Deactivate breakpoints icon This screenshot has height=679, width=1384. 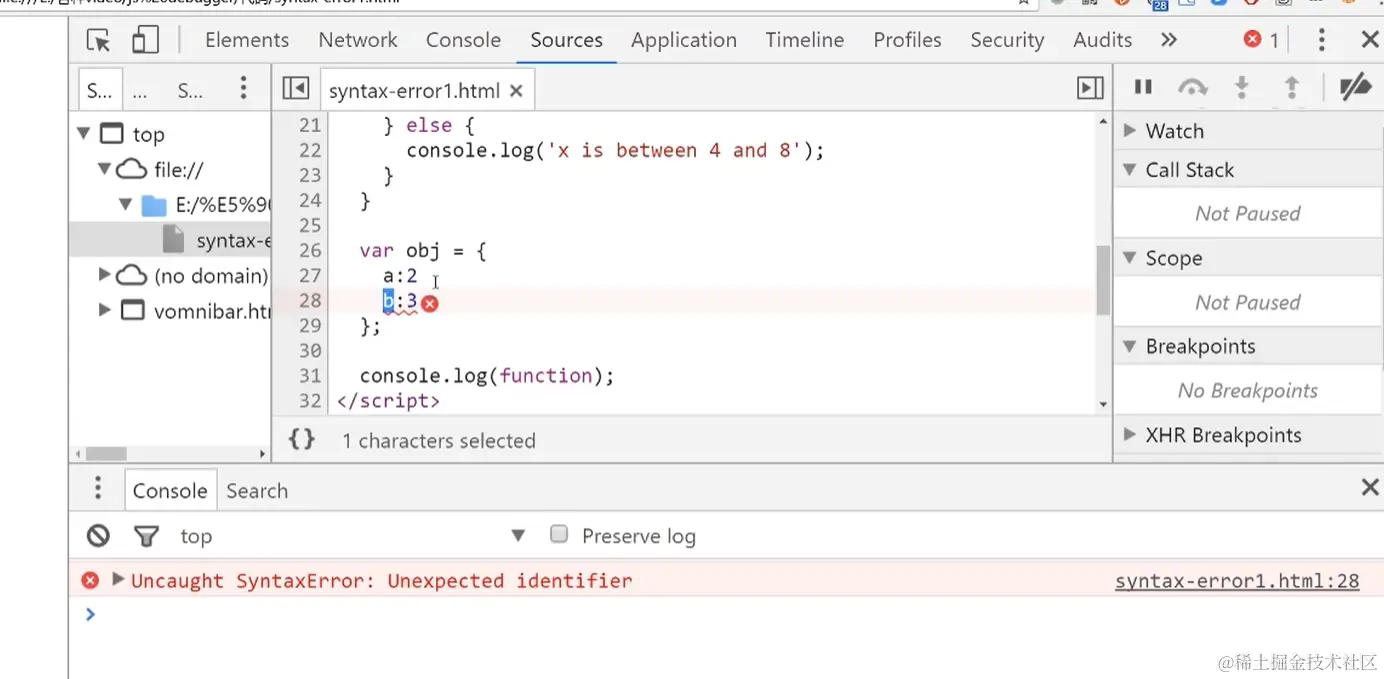coord(1355,88)
